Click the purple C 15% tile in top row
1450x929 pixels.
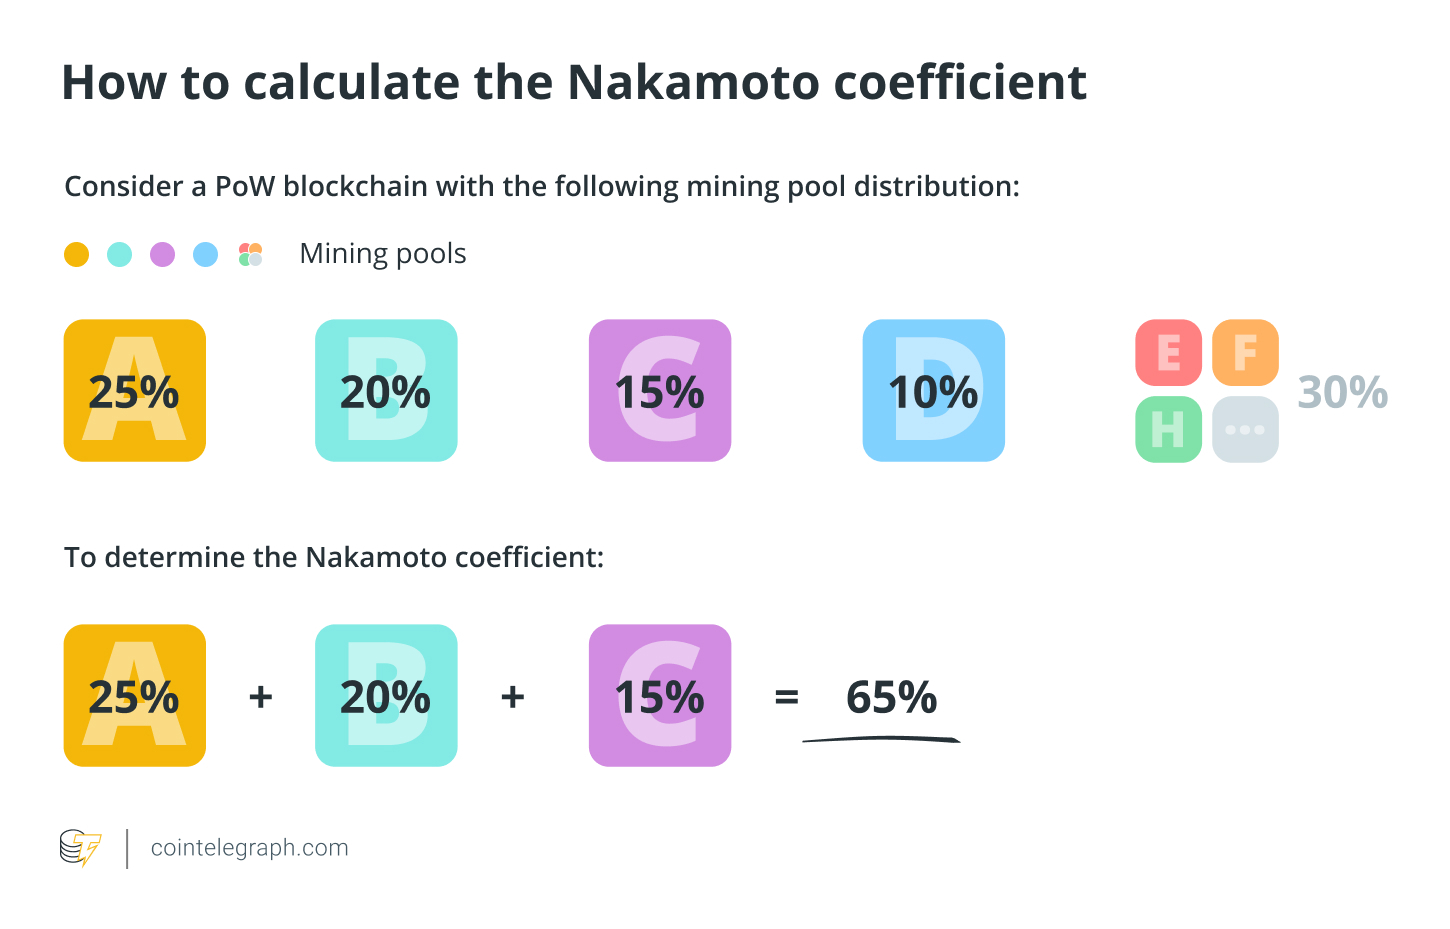[x=660, y=391]
